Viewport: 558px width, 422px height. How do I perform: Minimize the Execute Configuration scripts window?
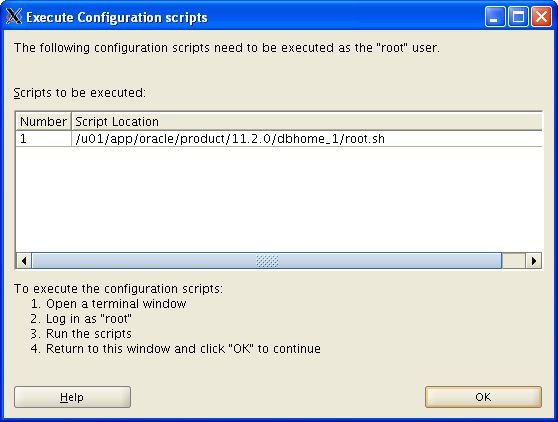[x=495, y=17]
